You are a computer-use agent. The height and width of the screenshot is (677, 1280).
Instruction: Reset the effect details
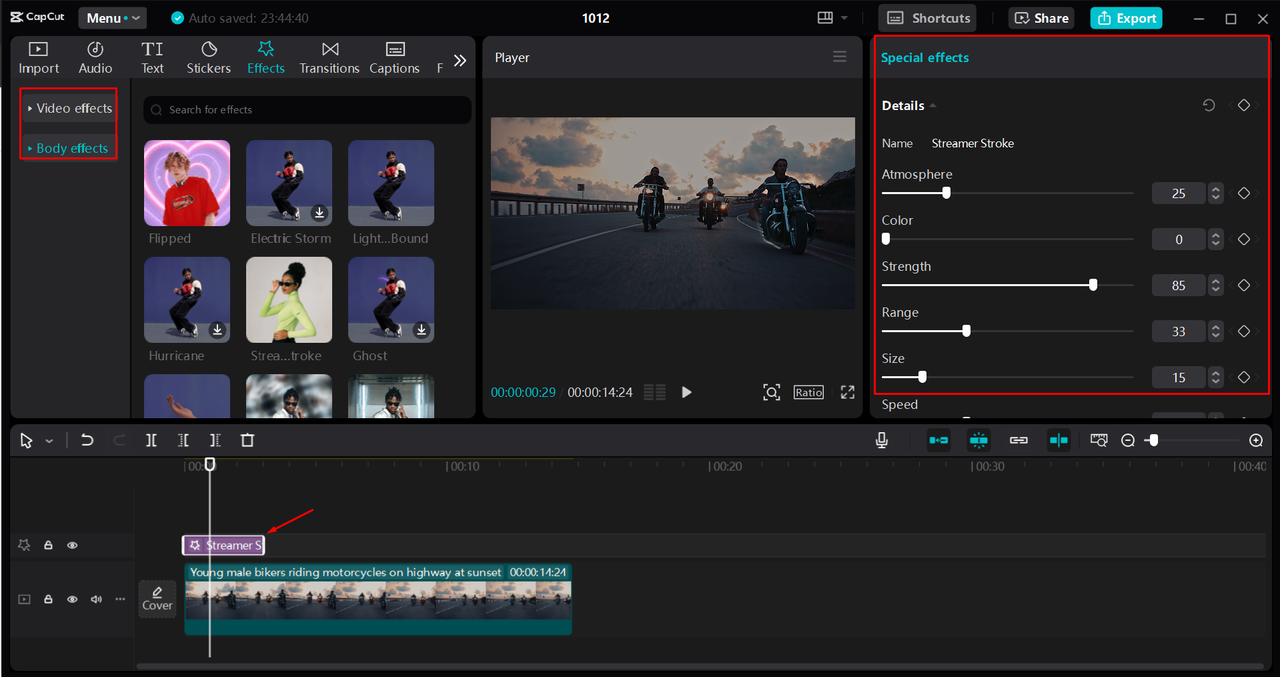pyautogui.click(x=1209, y=105)
